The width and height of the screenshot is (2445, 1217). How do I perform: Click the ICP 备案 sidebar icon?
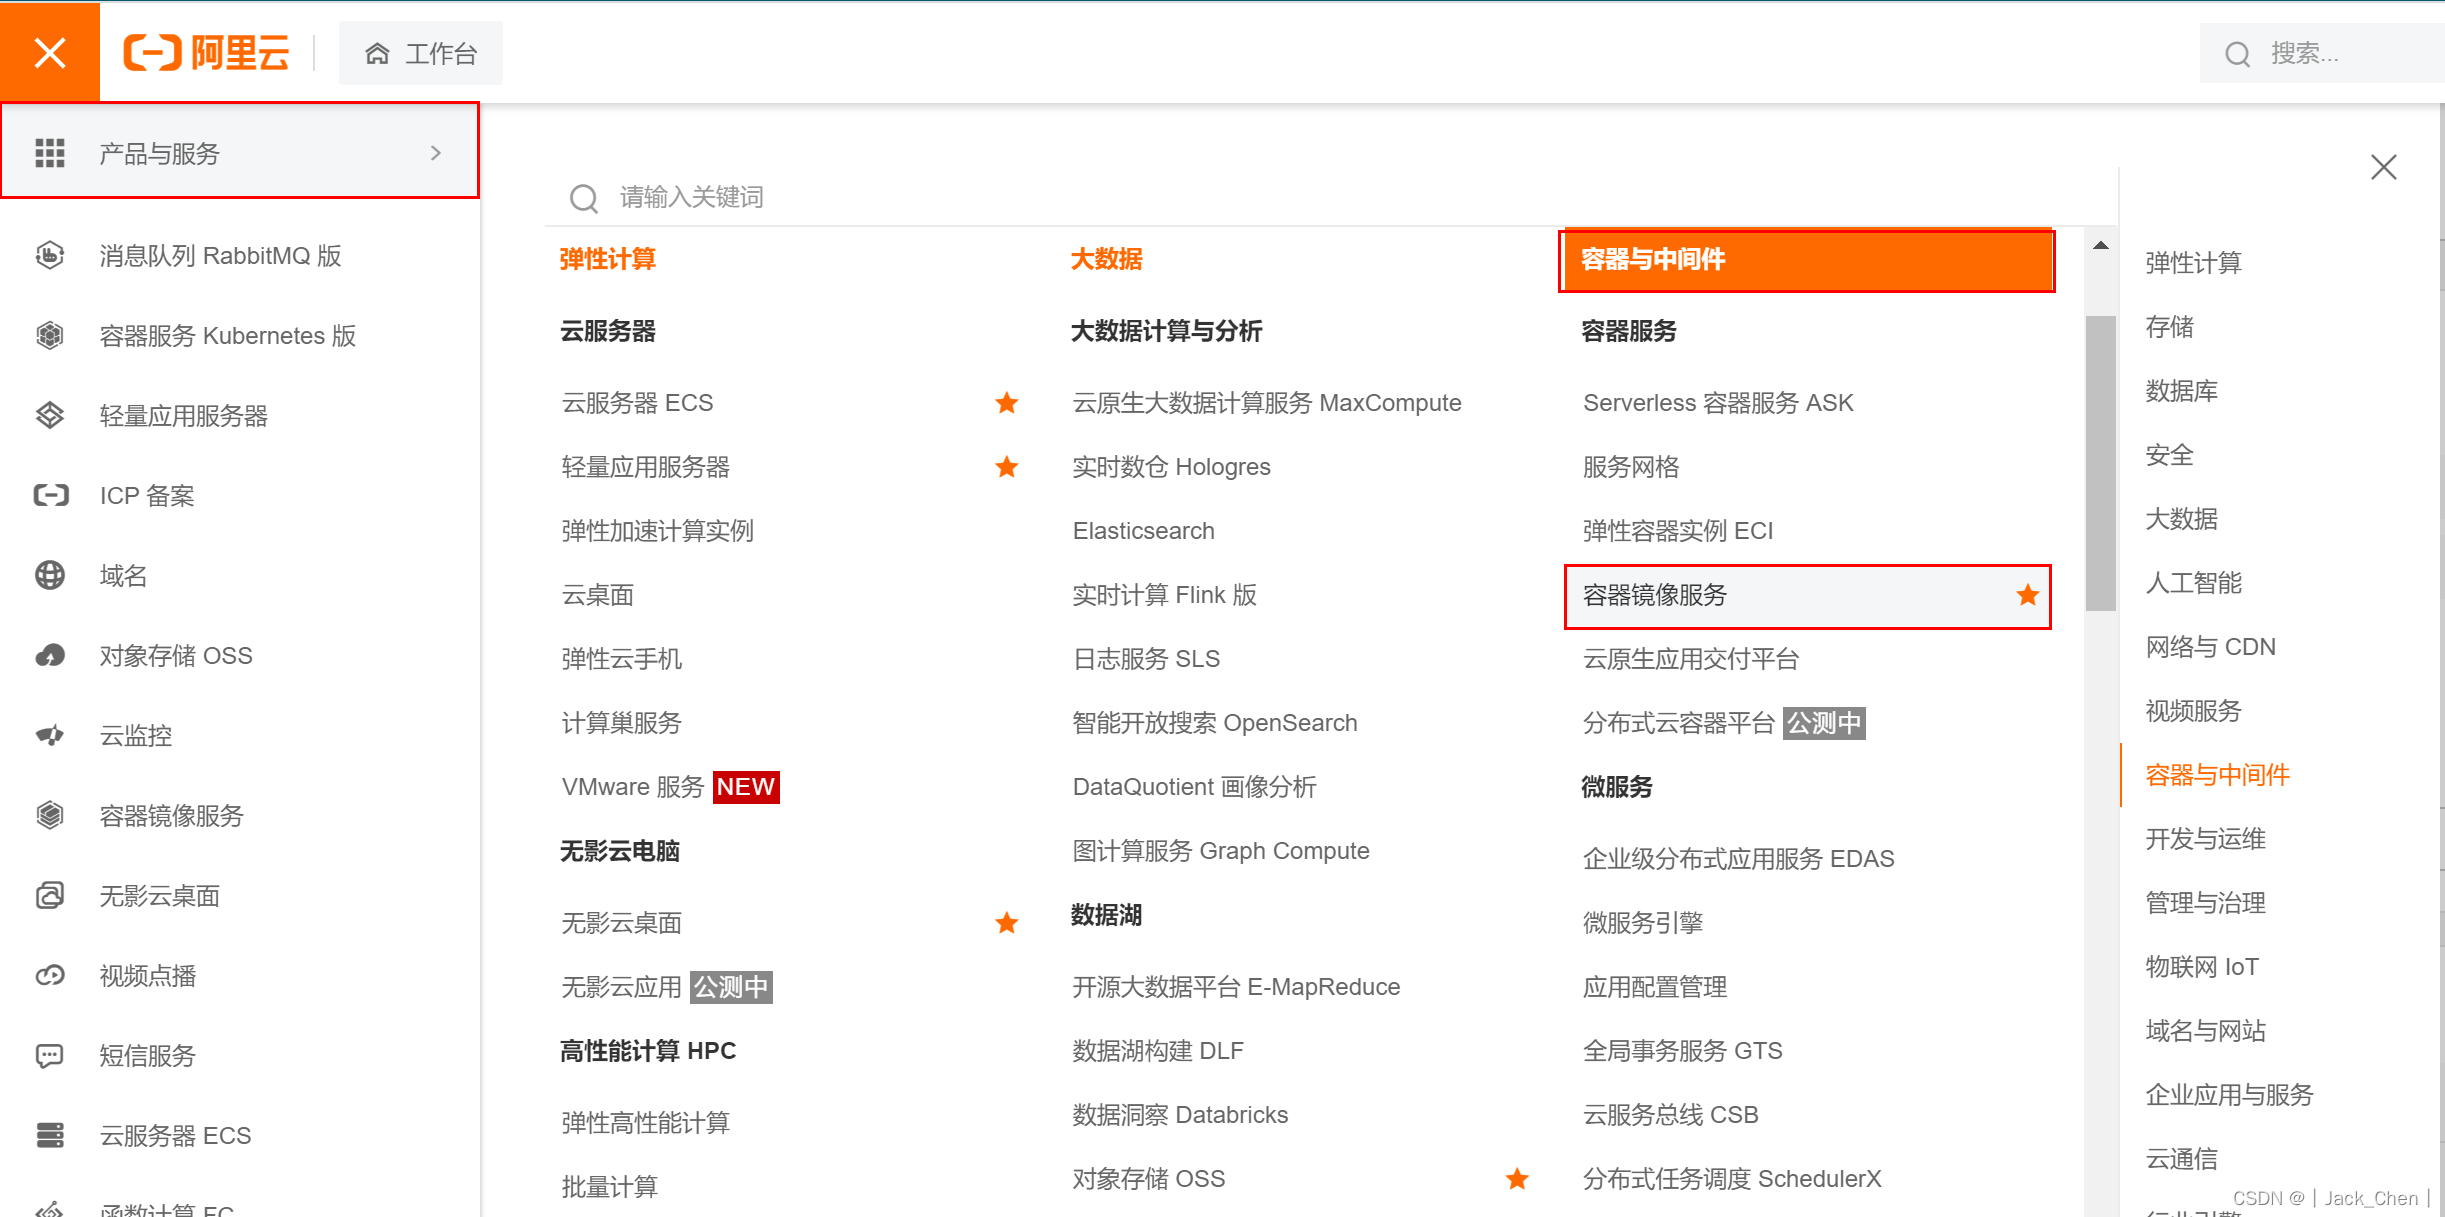point(50,495)
